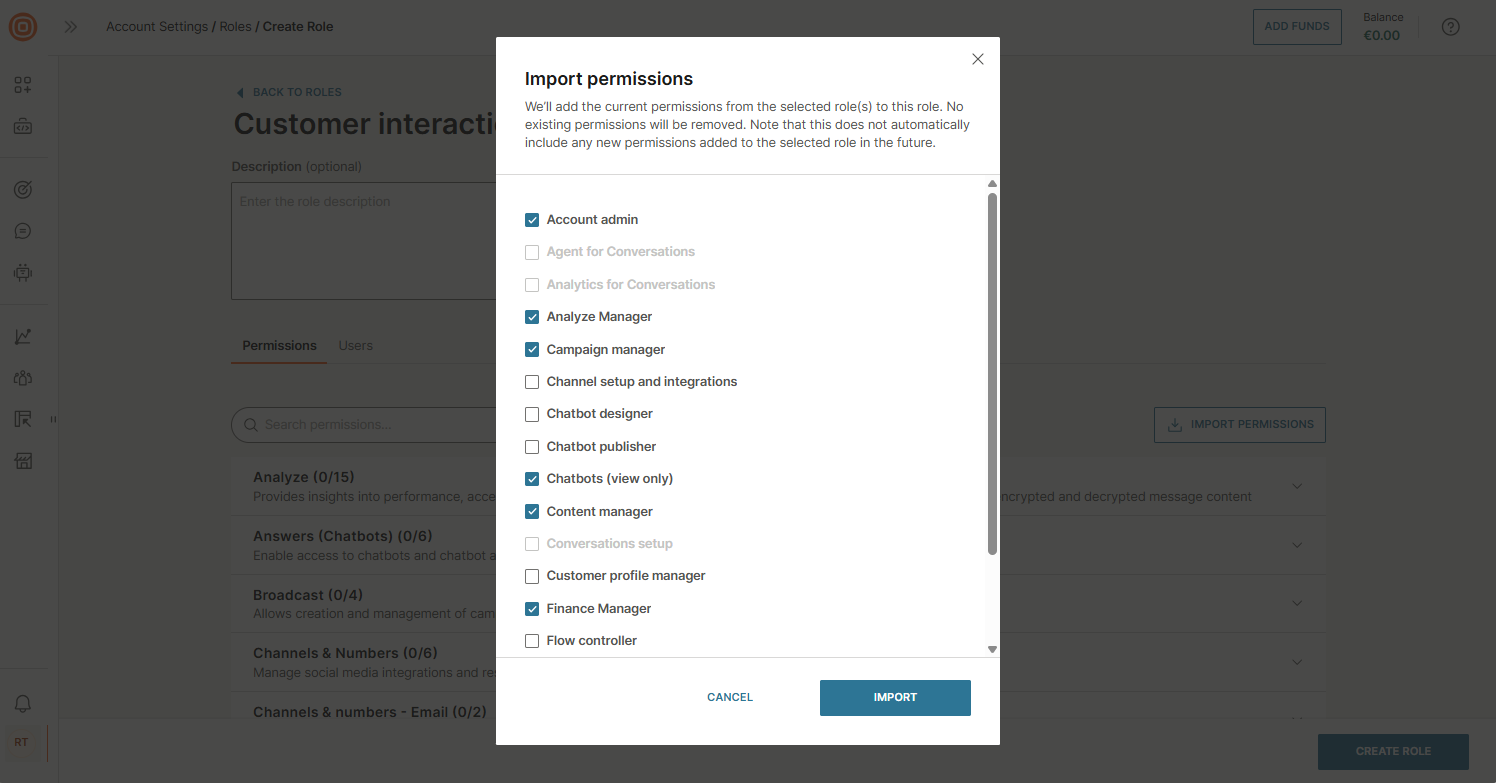Select the apps/add modules icon in sidebar
1496x783 pixels.
22,84
